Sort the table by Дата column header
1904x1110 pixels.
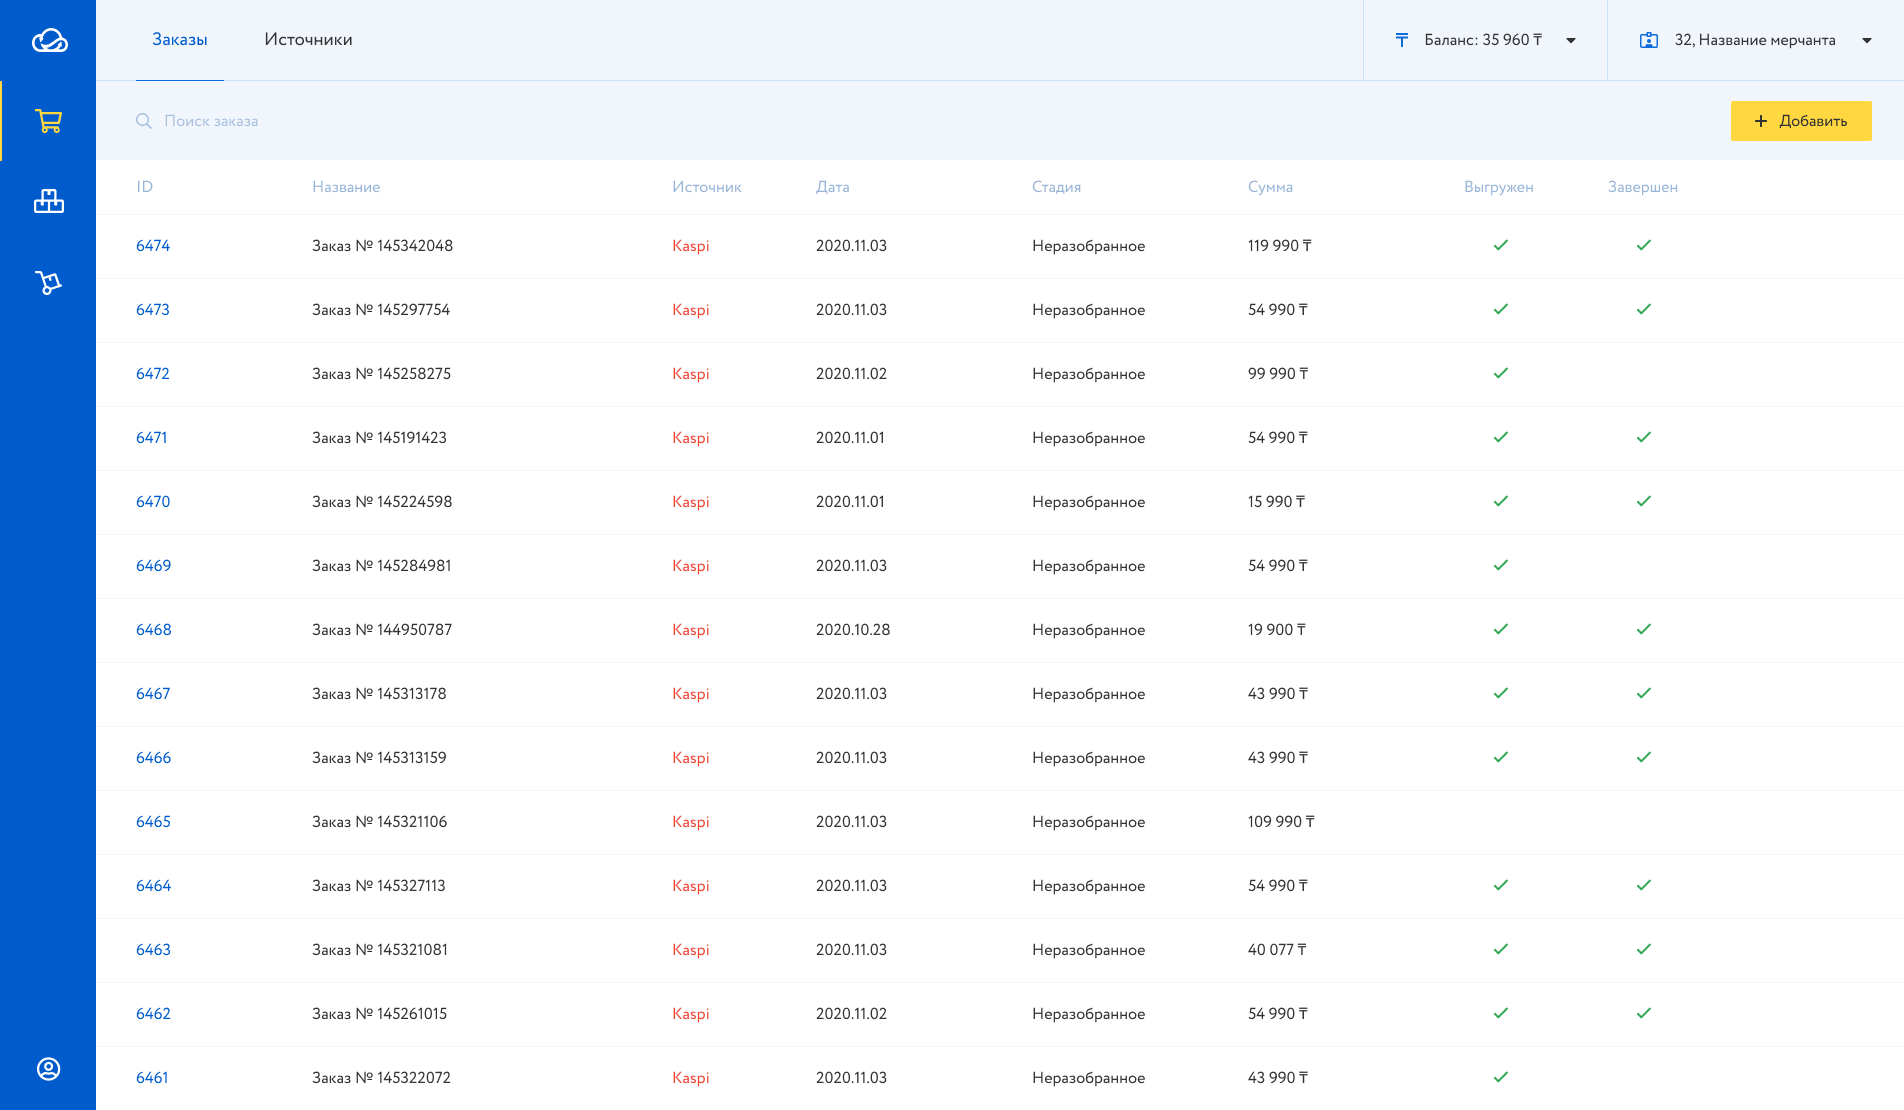pyautogui.click(x=832, y=187)
